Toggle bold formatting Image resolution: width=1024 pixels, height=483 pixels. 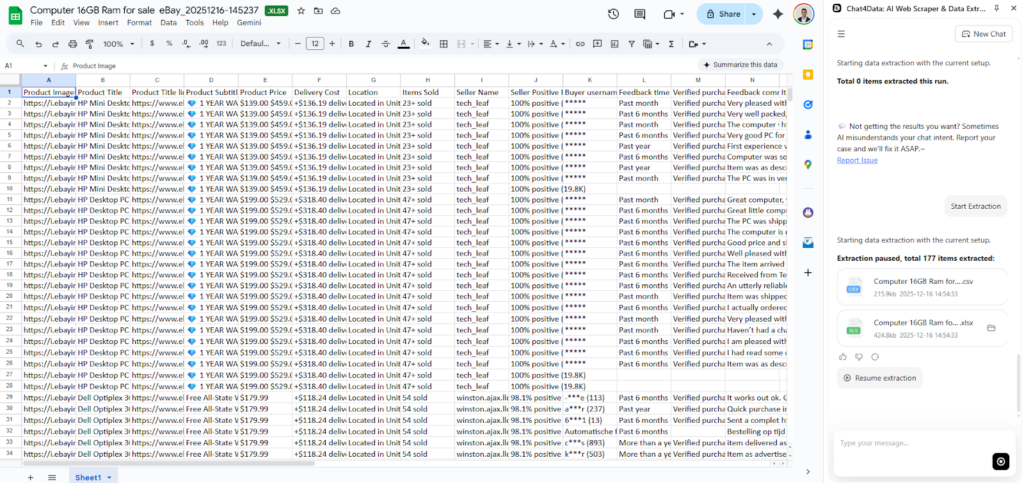tap(351, 44)
